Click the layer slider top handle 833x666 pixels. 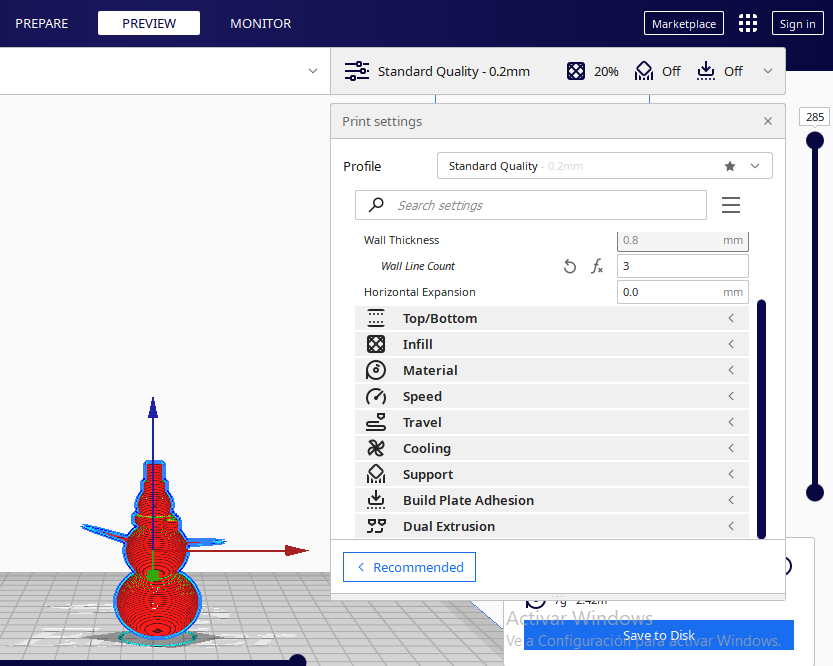(x=814, y=141)
